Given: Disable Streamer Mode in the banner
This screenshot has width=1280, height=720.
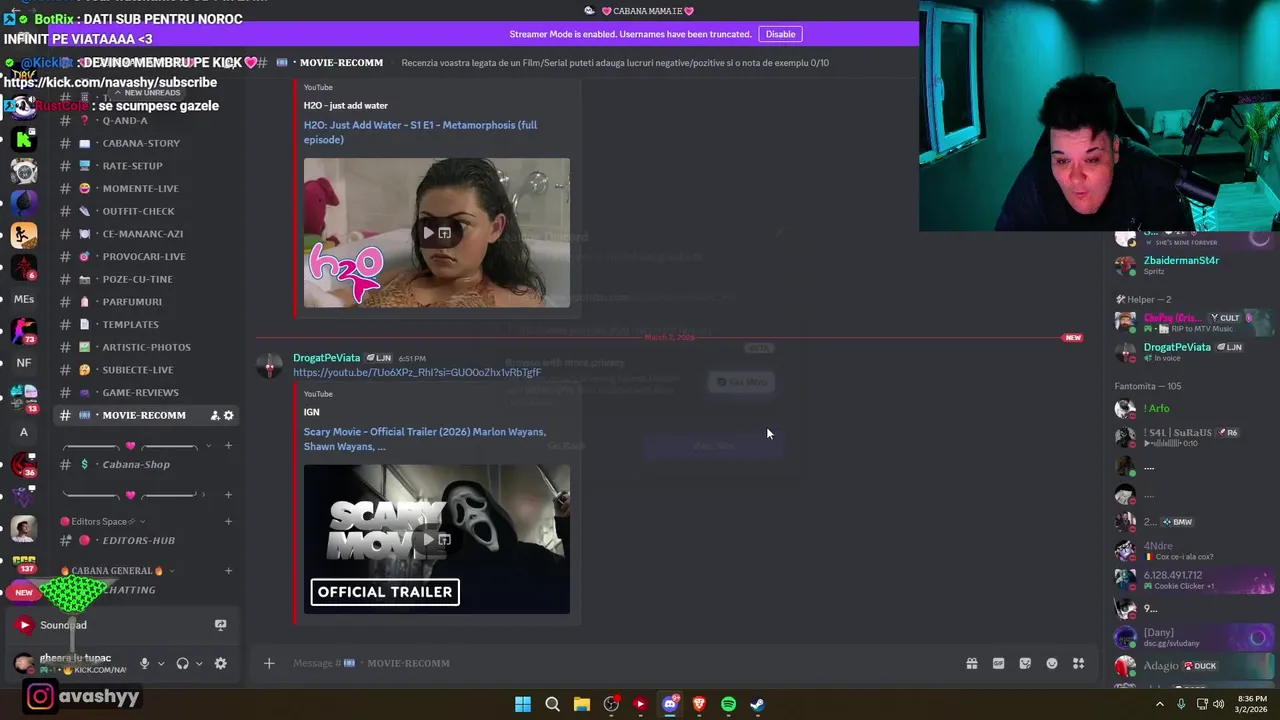Looking at the screenshot, I should (x=780, y=34).
